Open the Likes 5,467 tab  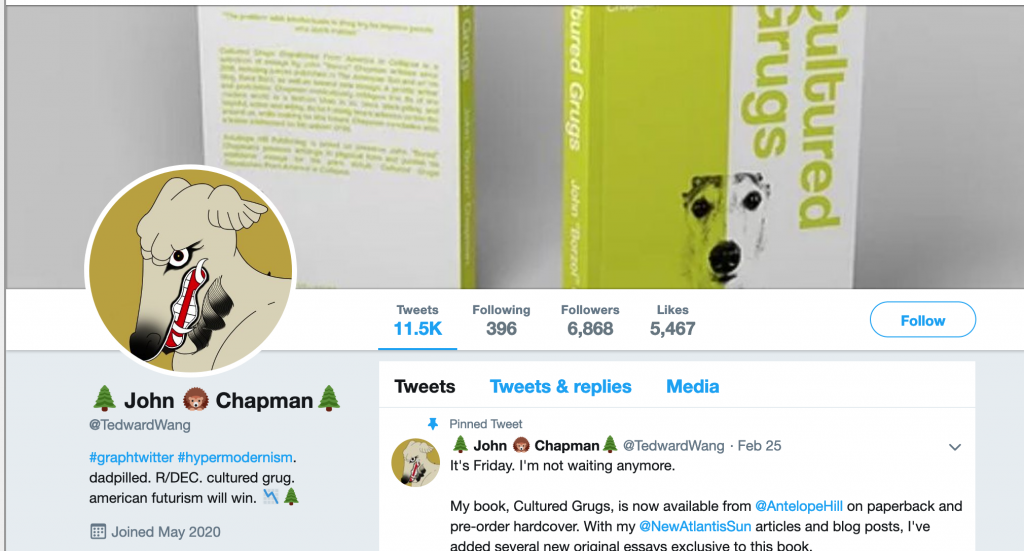coord(672,321)
